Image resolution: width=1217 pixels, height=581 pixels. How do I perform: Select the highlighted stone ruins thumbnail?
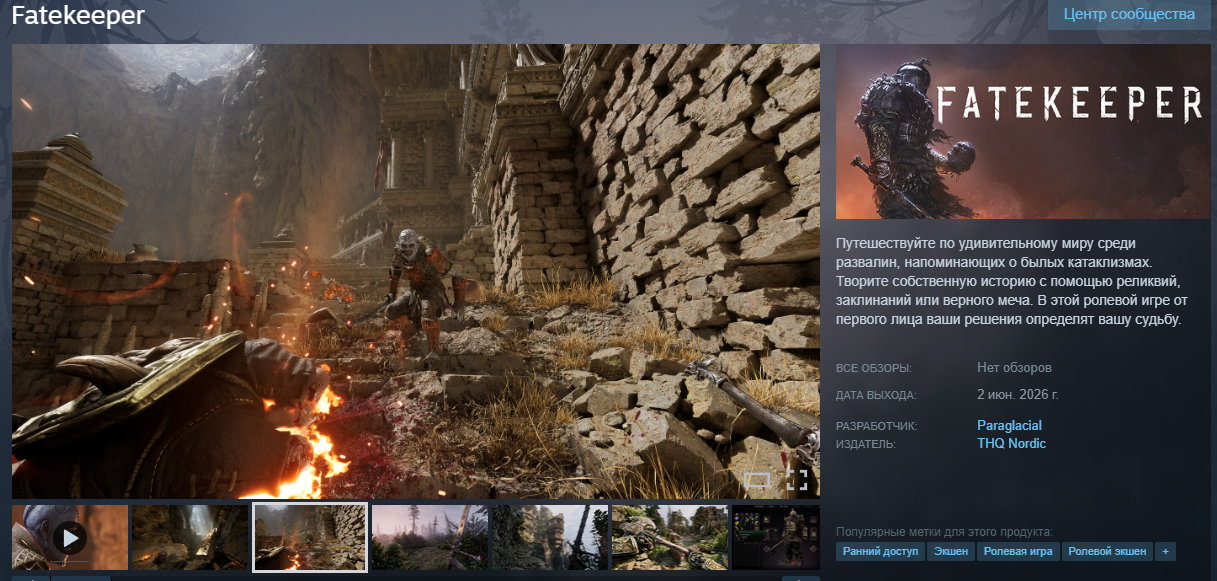click(310, 538)
